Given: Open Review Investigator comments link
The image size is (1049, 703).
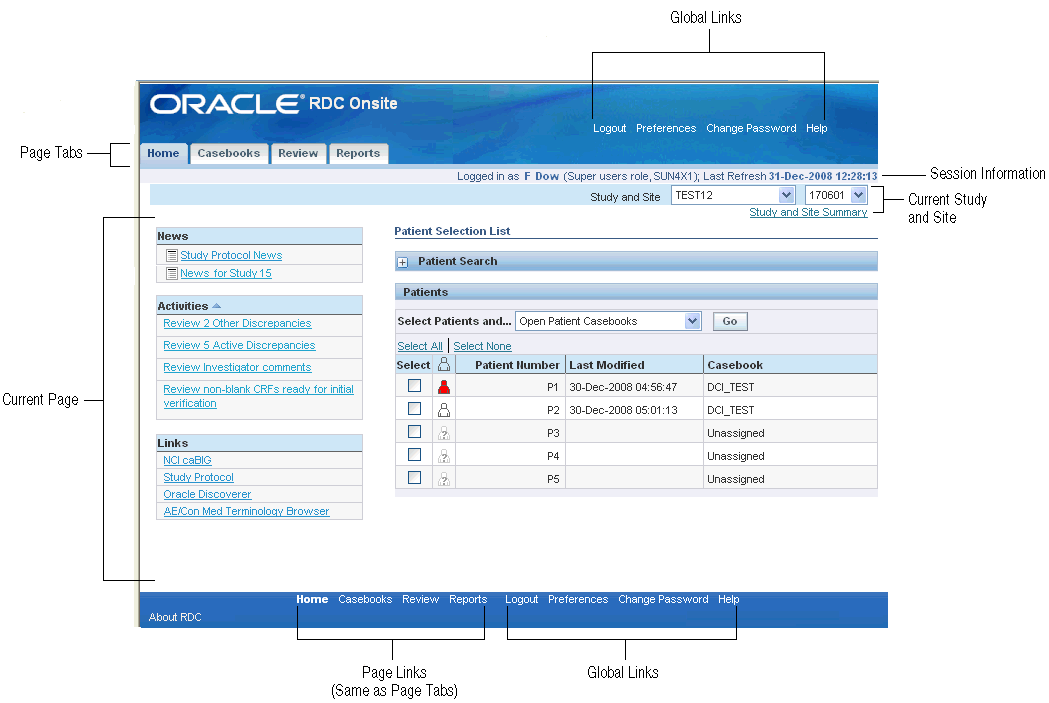Looking at the screenshot, I should pos(237,367).
